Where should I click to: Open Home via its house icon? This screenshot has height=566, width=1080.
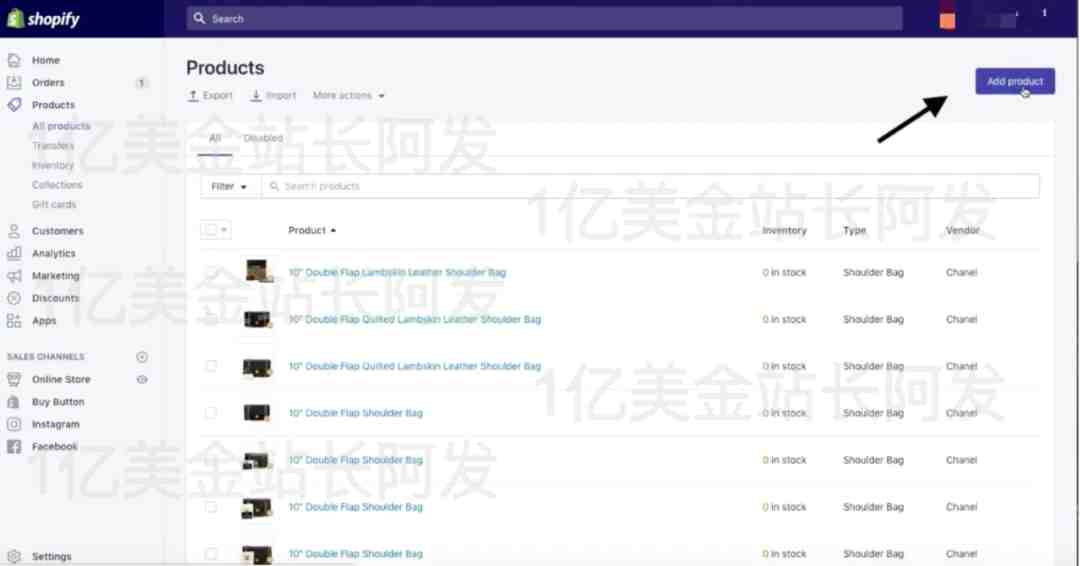14,60
